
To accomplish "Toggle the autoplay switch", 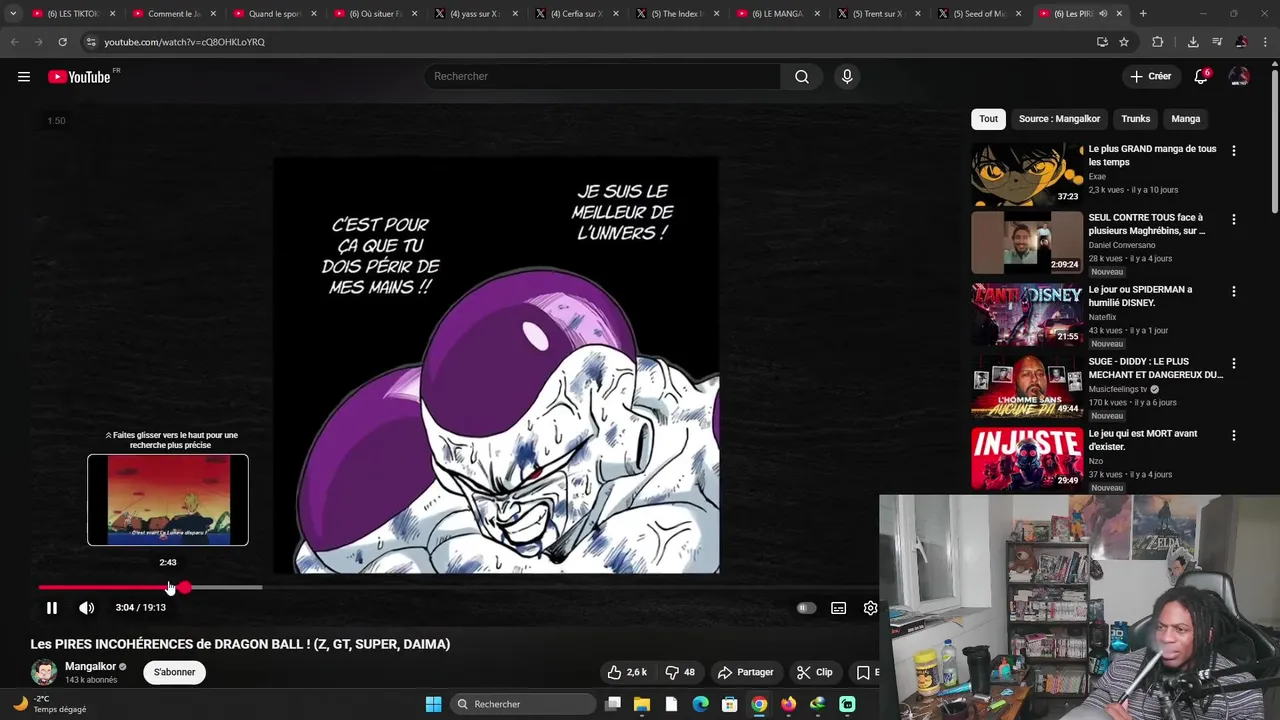I will (x=806, y=608).
